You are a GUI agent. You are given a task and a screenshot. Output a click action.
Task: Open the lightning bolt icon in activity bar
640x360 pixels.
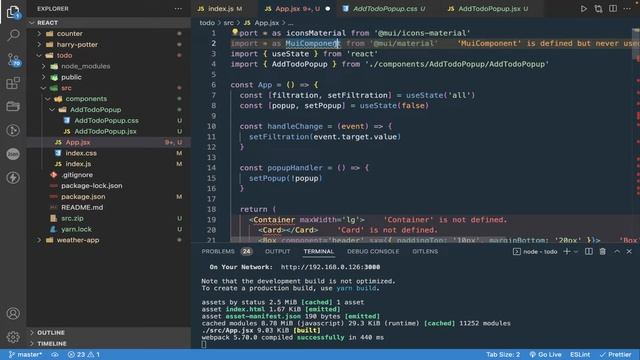click(x=13, y=178)
